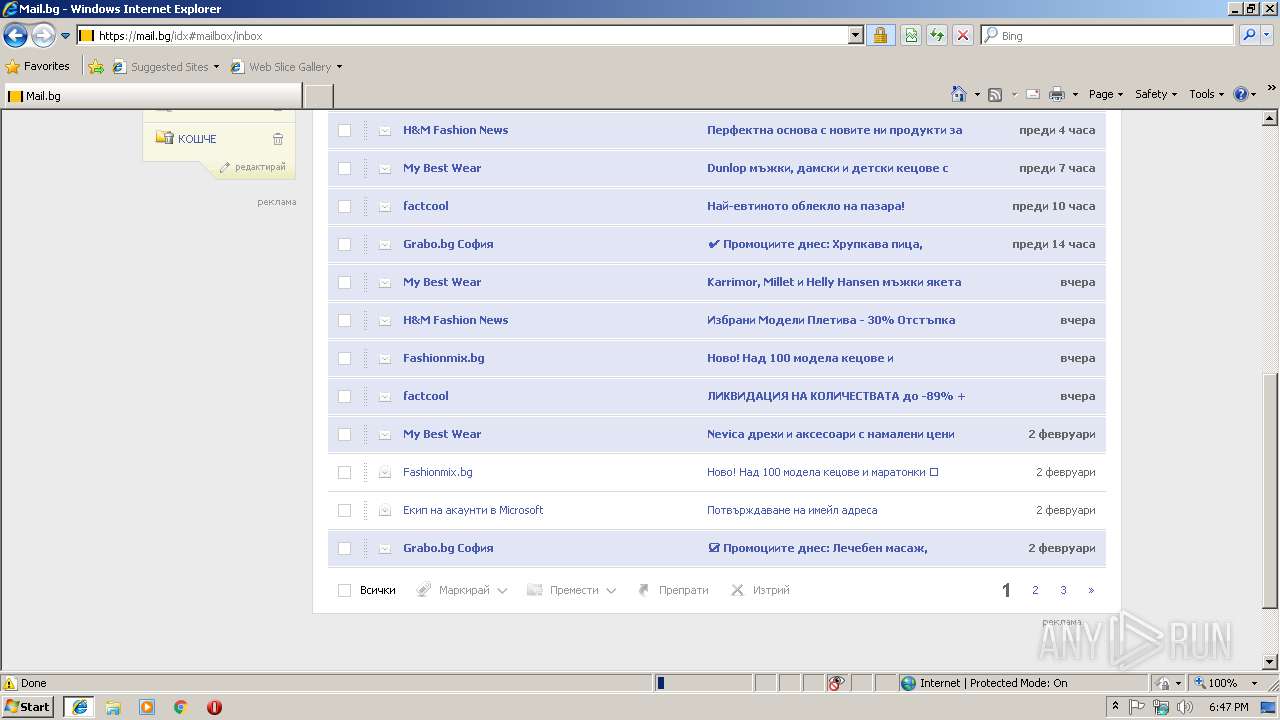This screenshot has height=720, width=1280.
Task: Click the Print icon in command bar
Action: click(x=1057, y=94)
